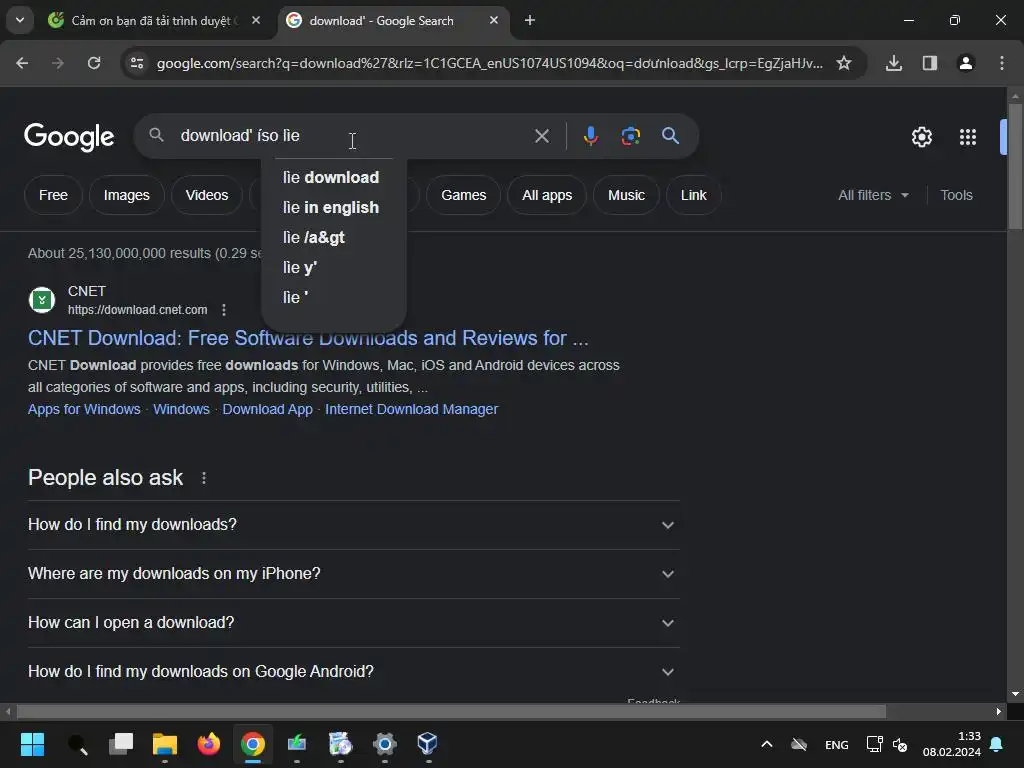The image size is (1024, 768).
Task: Open CNET result three-dot options
Action: [224, 310]
